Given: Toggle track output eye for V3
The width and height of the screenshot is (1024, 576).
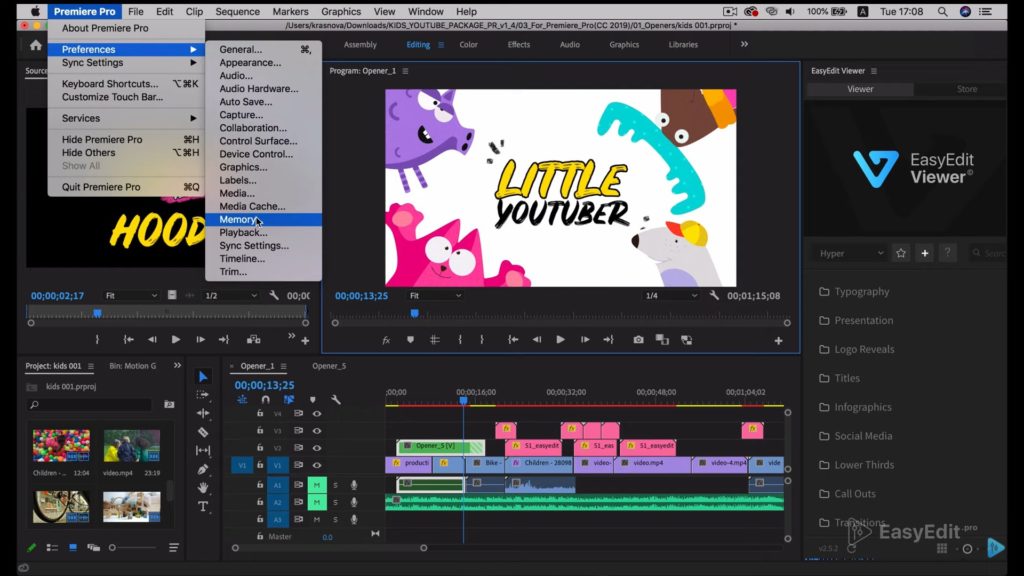Looking at the screenshot, I should point(317,431).
